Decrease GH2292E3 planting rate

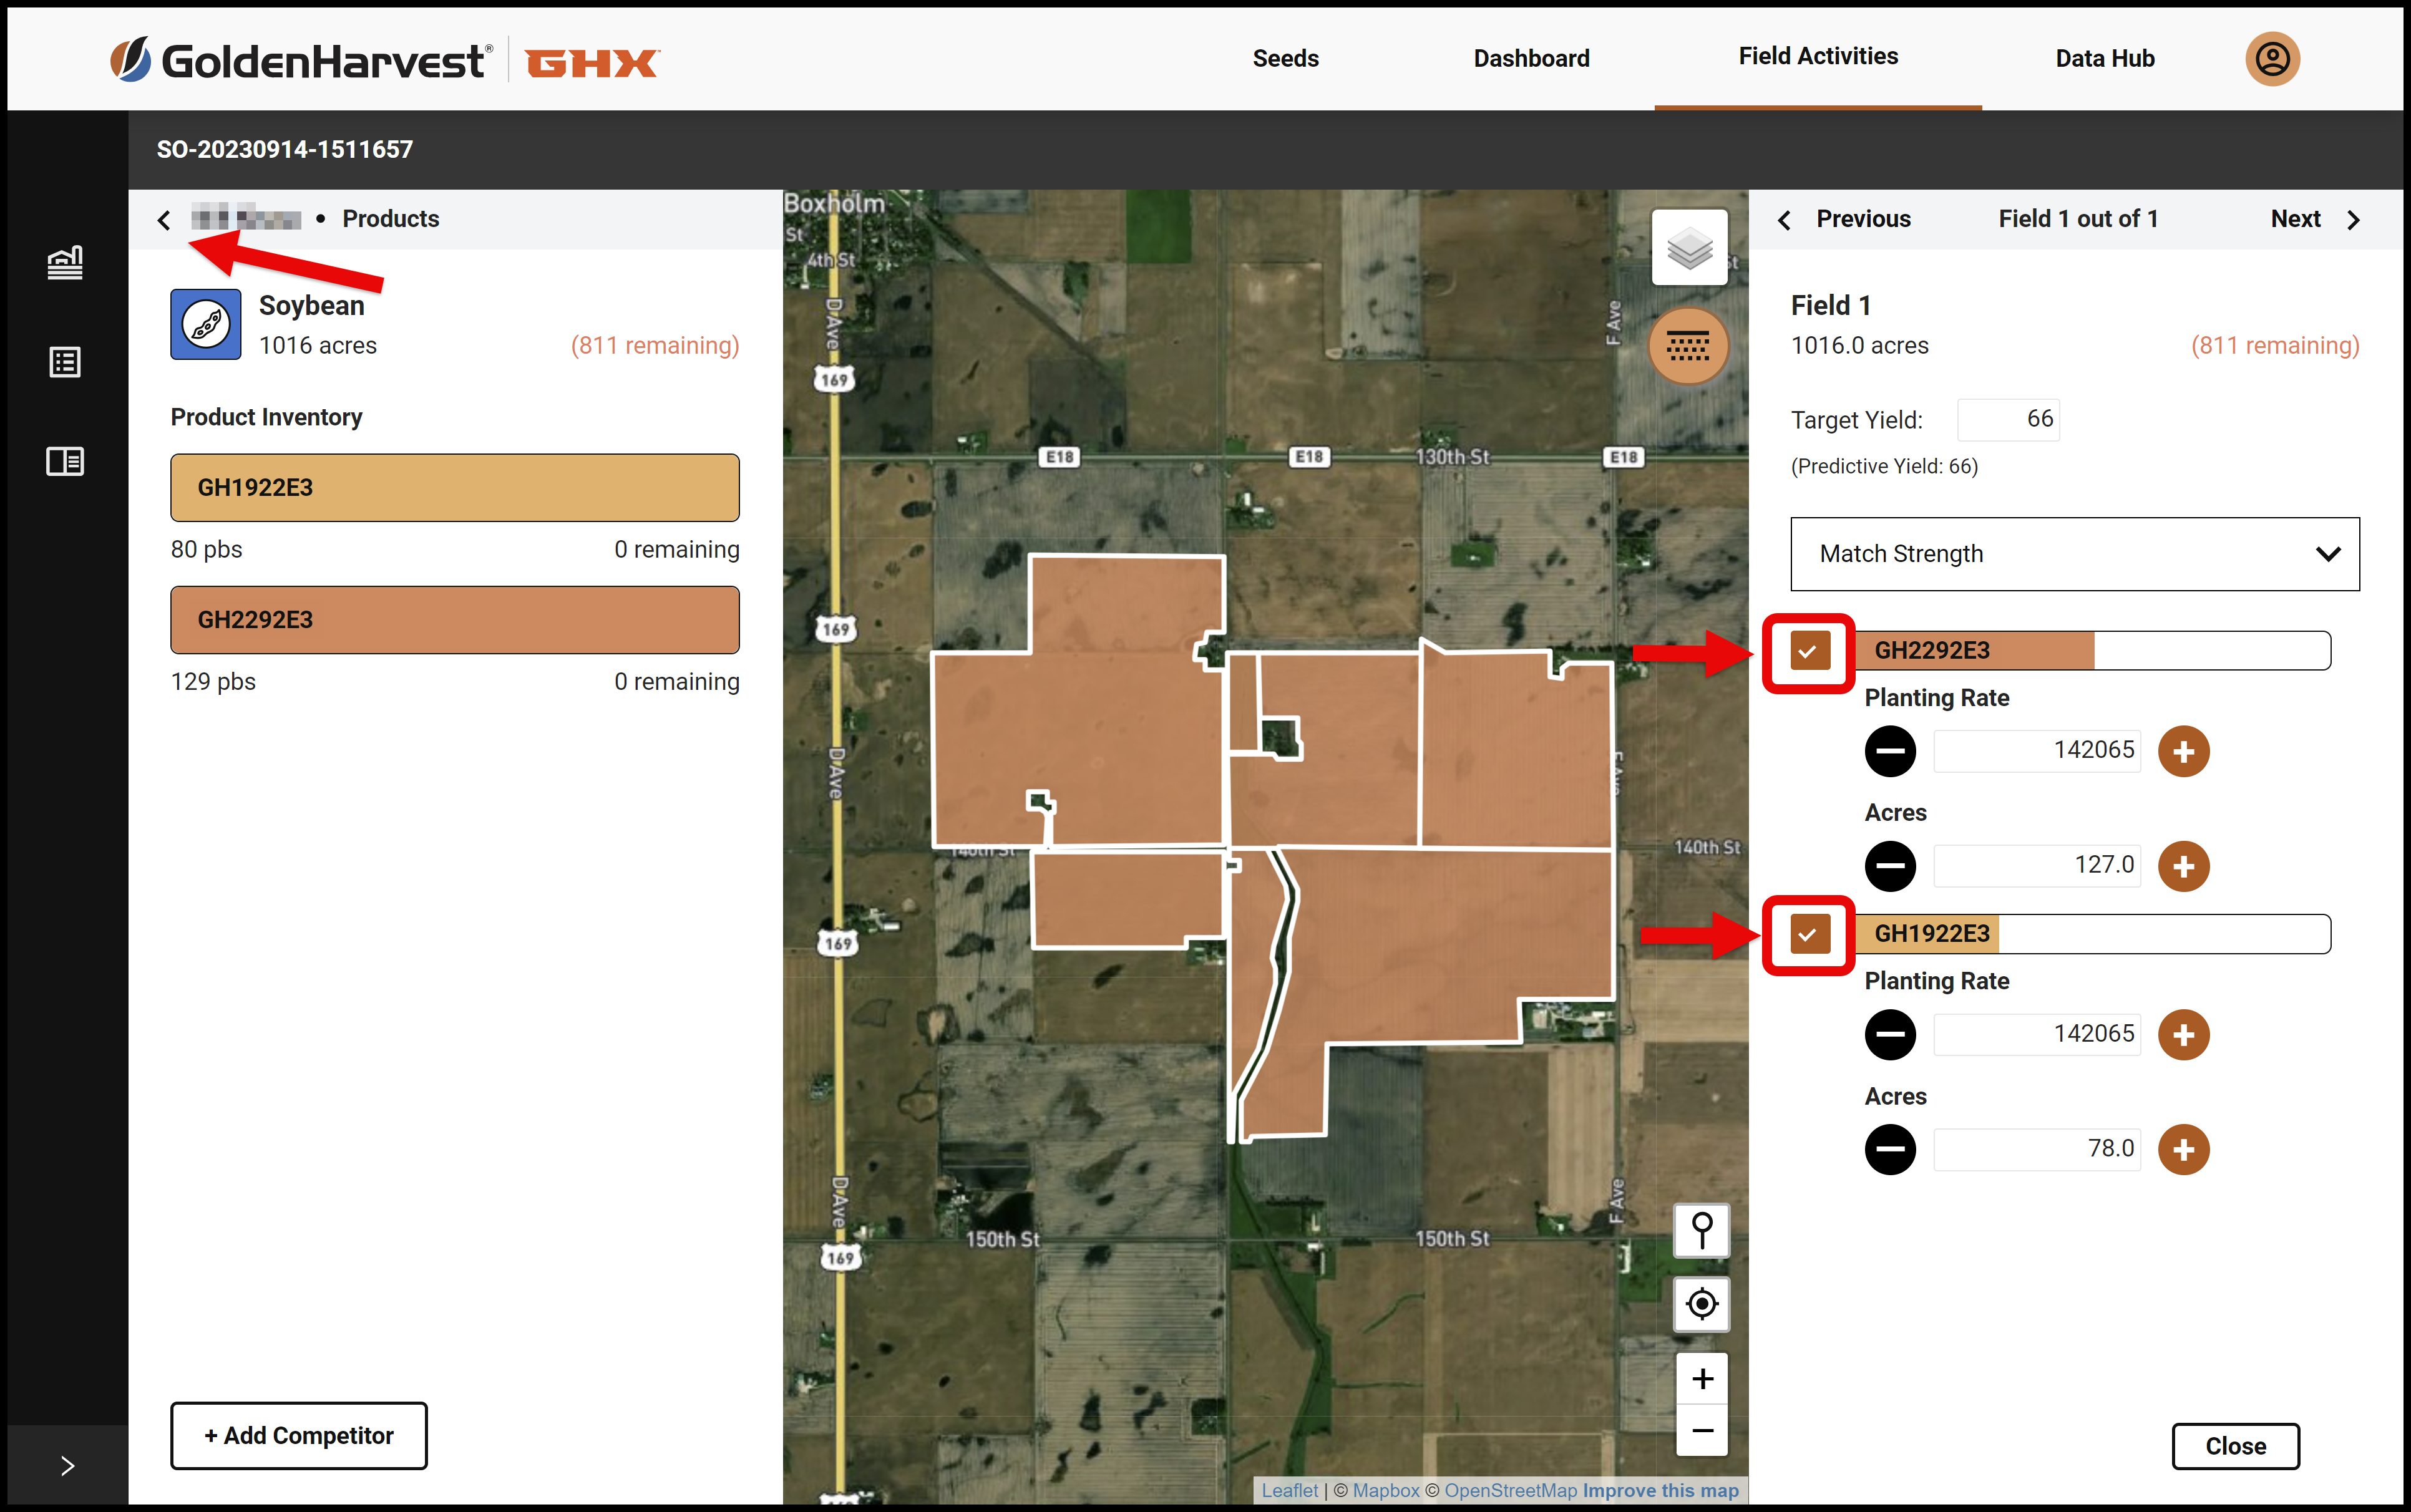1890,751
